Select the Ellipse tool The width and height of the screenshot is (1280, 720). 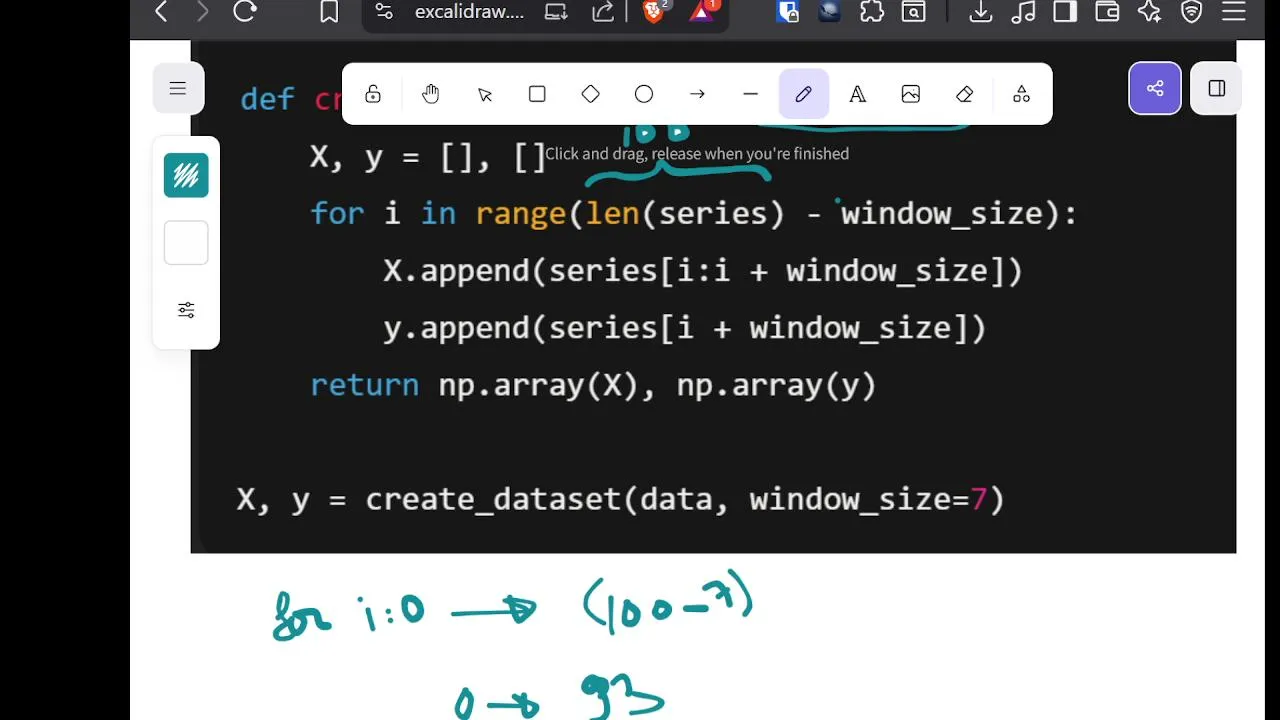click(644, 94)
